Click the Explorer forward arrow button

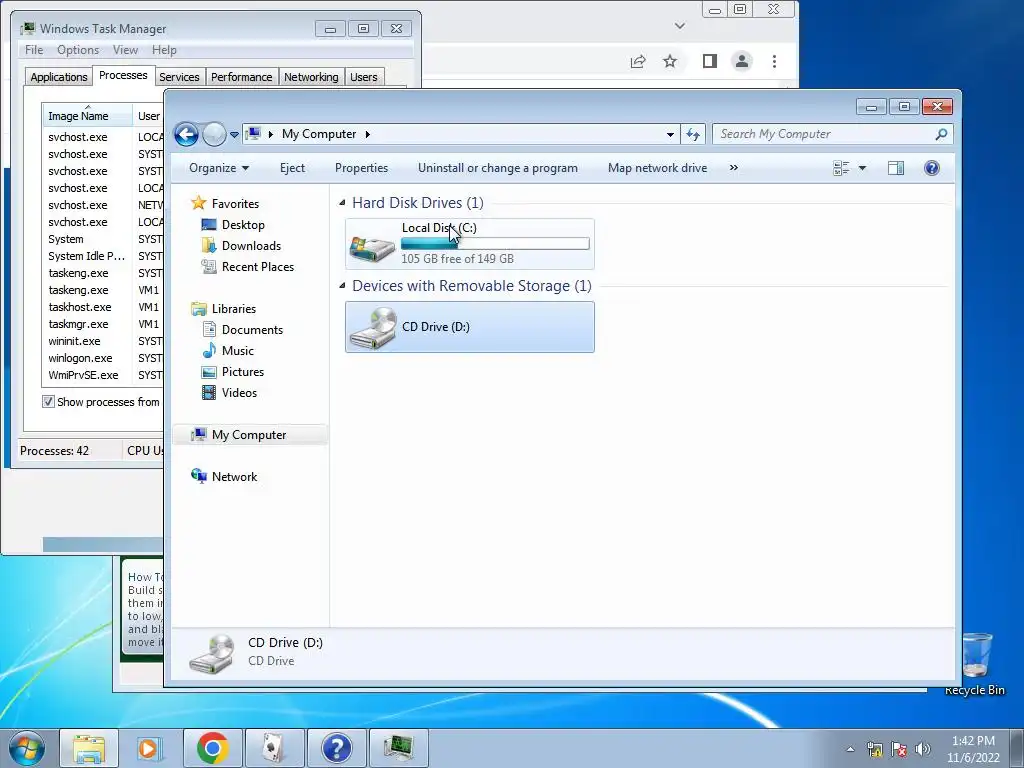click(214, 135)
